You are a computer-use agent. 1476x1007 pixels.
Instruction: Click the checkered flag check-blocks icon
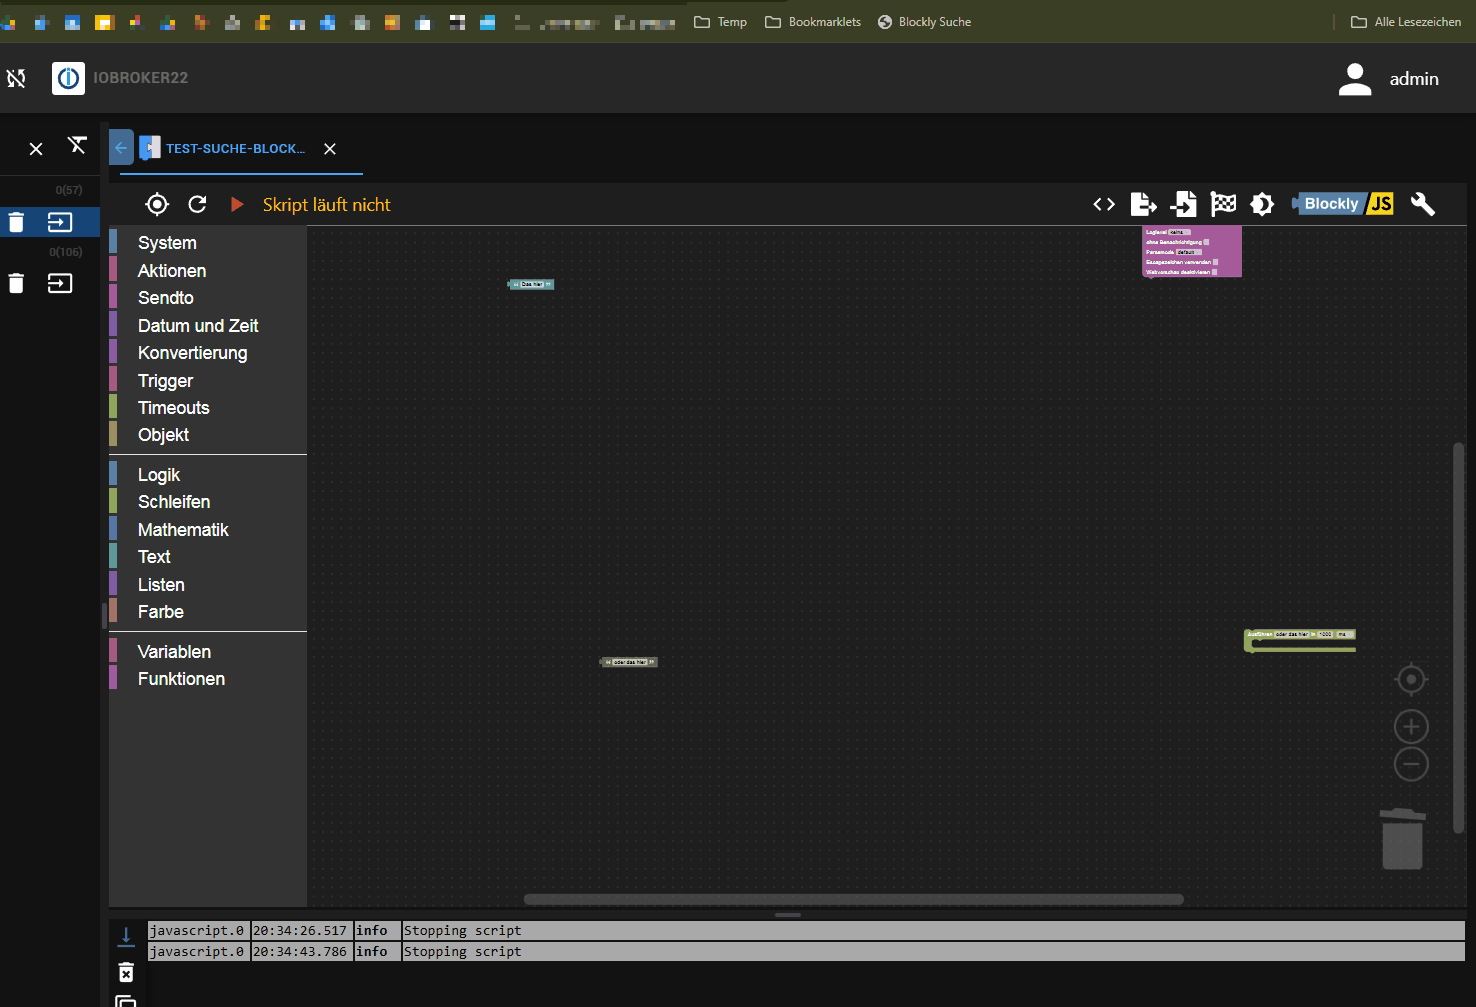(x=1223, y=204)
